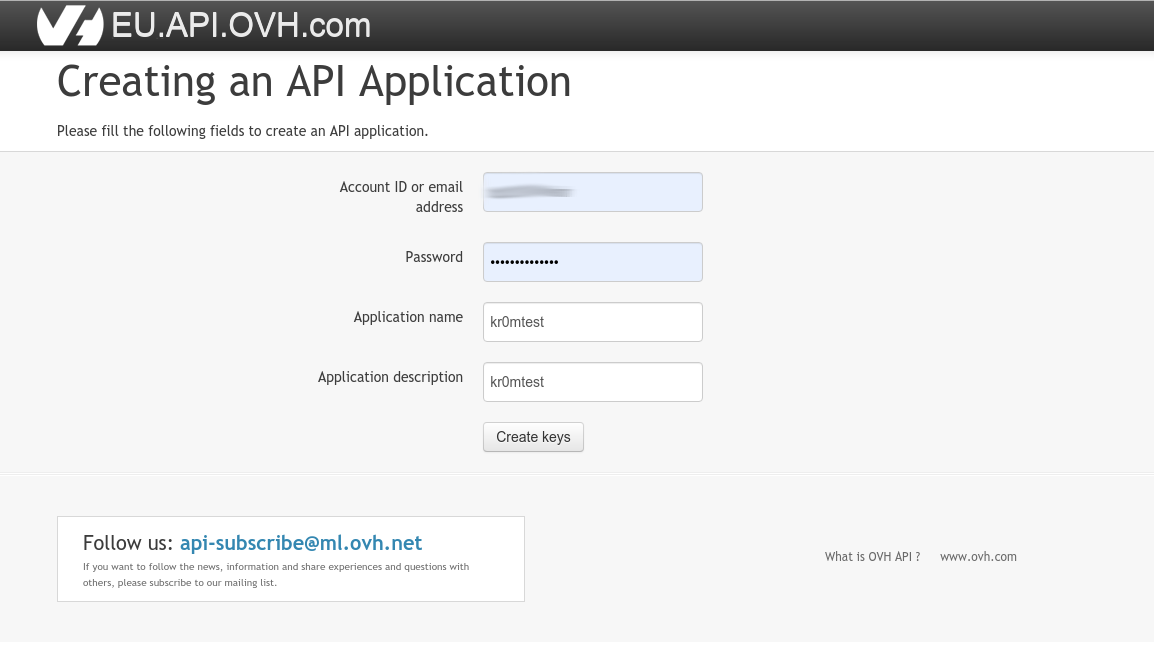Screen dimensions: 1154x671
Task: Click into the Application description field
Action: [592, 382]
